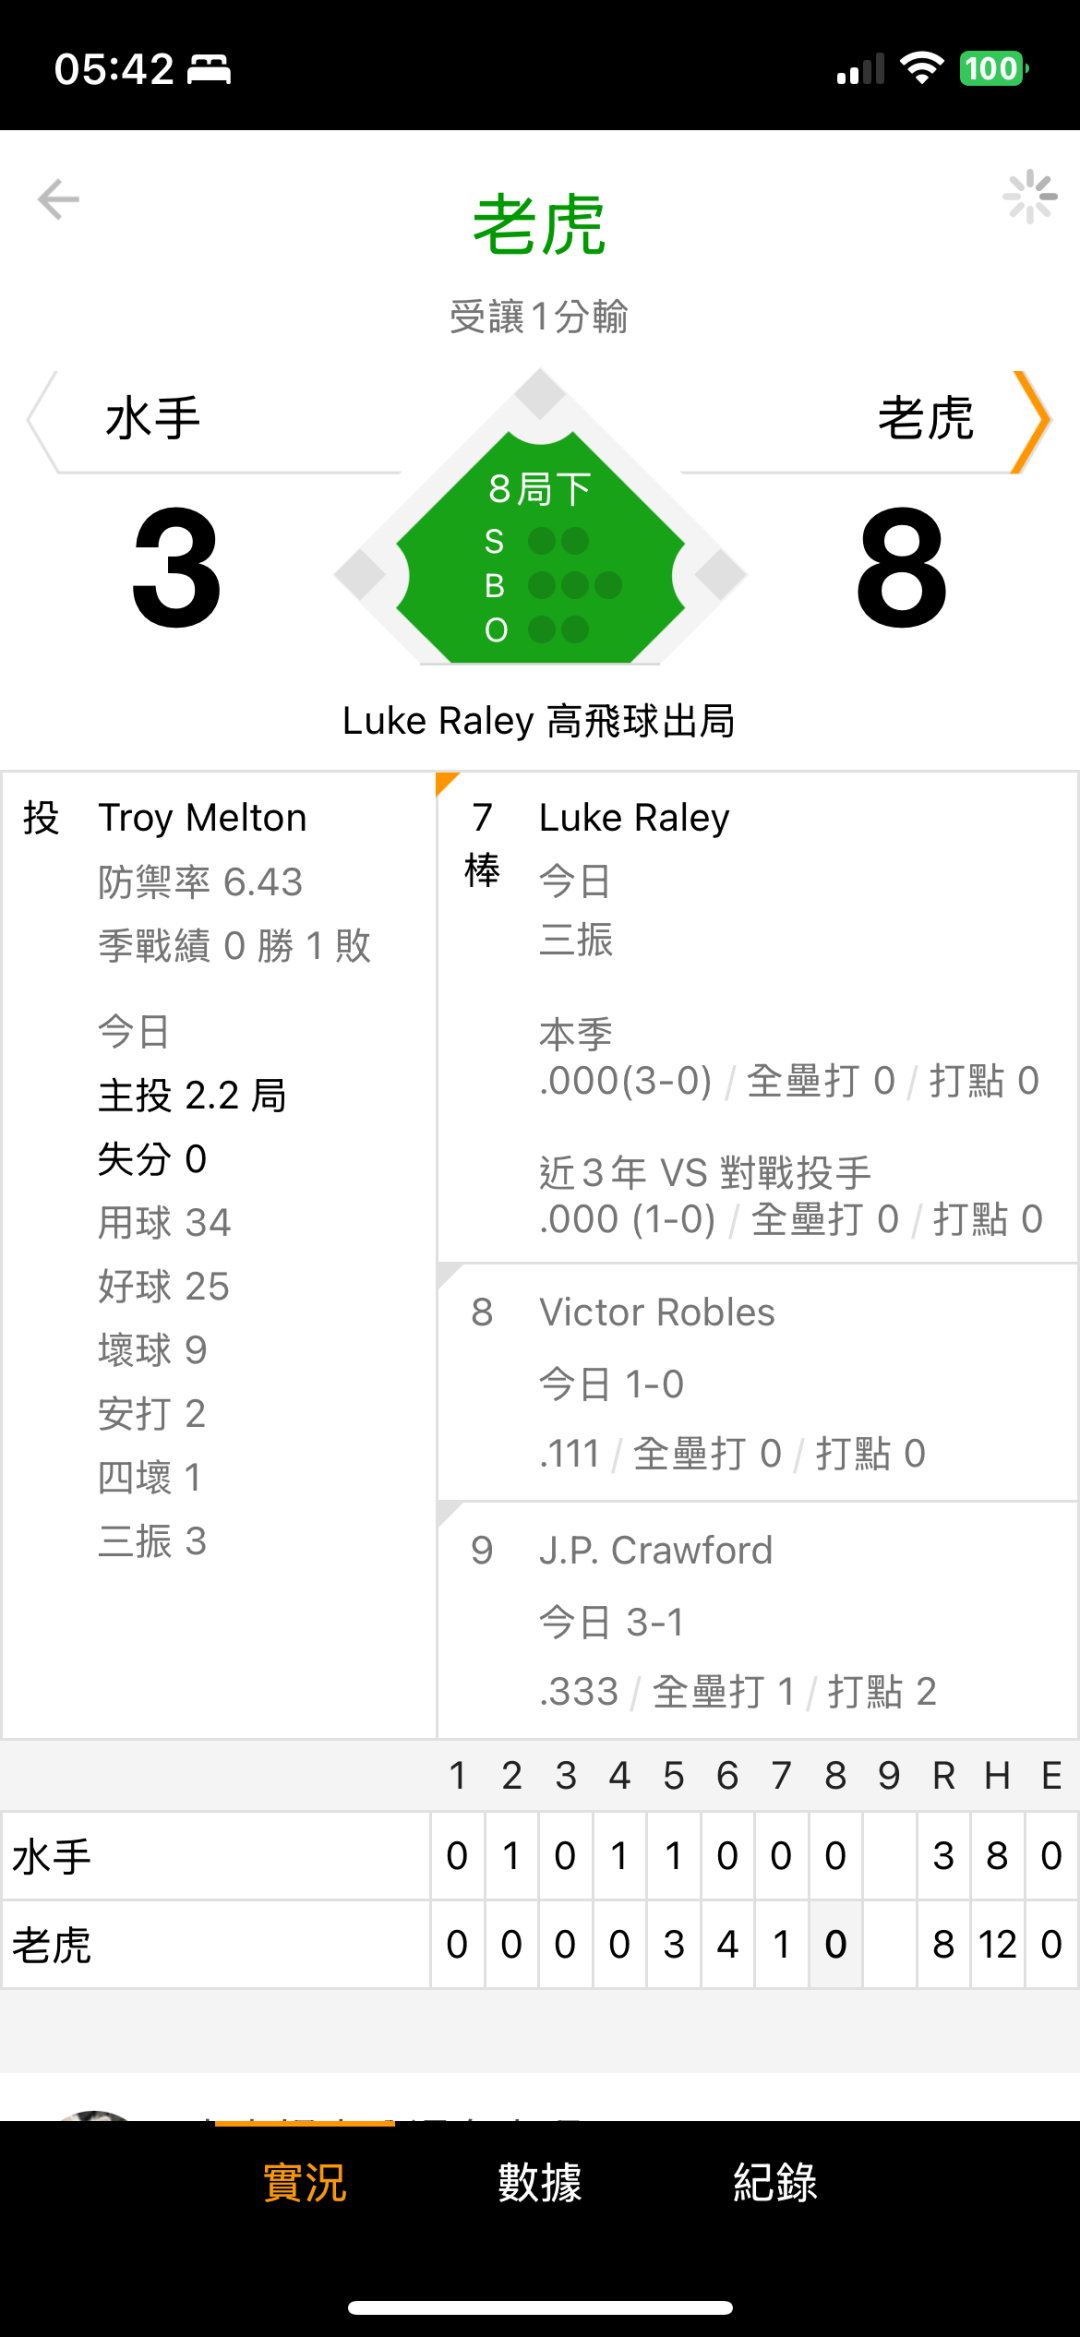Tap the cellular signal bars icon
This screenshot has width=1080, height=2337.
click(x=861, y=68)
